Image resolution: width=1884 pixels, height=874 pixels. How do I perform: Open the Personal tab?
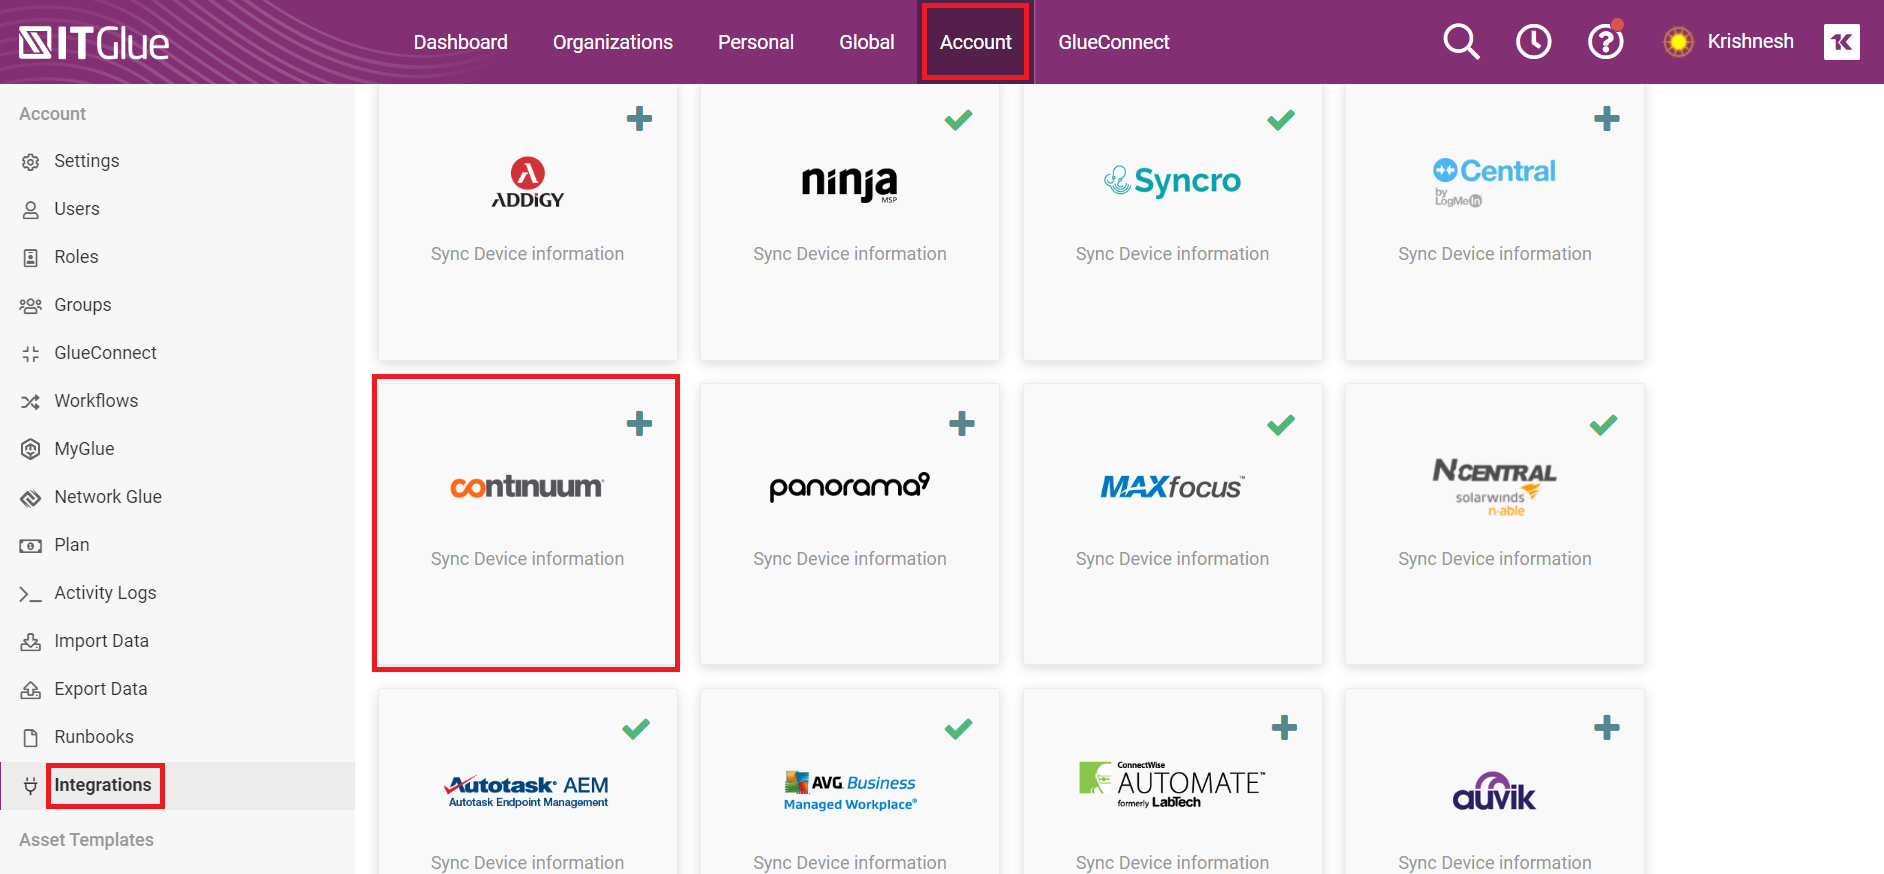(756, 42)
